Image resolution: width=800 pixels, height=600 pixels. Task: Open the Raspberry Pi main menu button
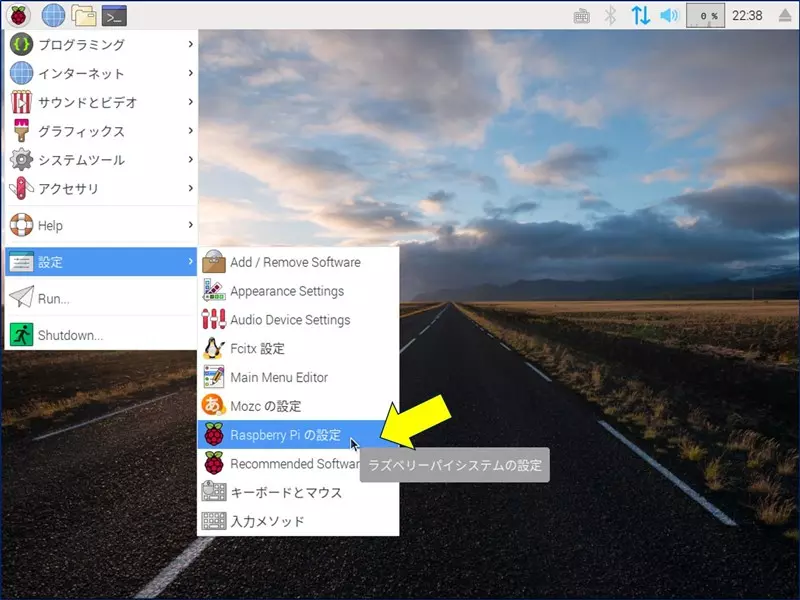pos(18,15)
